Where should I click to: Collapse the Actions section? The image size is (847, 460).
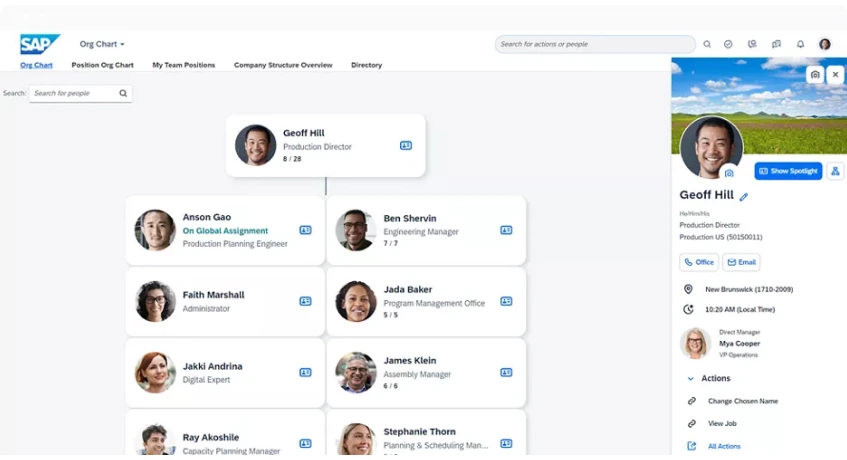(690, 378)
